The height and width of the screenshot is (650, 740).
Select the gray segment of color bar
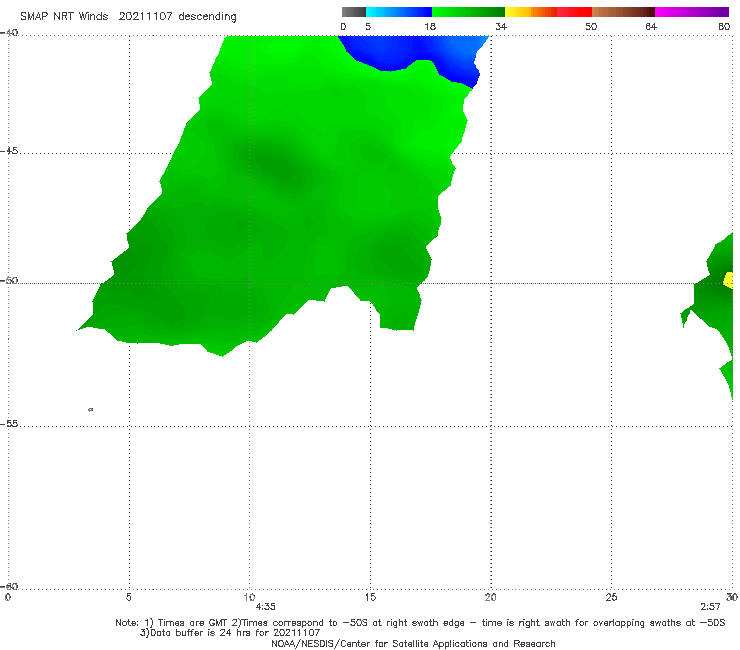[x=353, y=12]
